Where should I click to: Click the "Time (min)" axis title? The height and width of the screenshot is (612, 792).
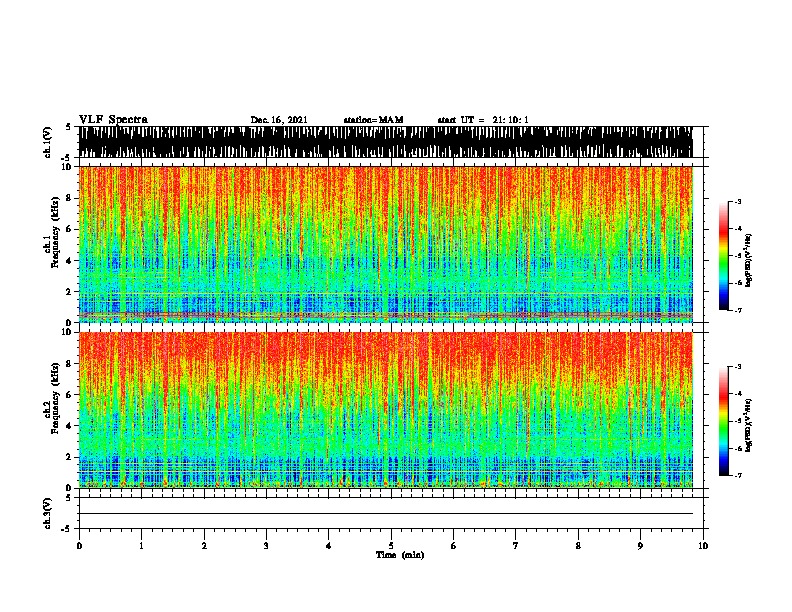(400, 555)
